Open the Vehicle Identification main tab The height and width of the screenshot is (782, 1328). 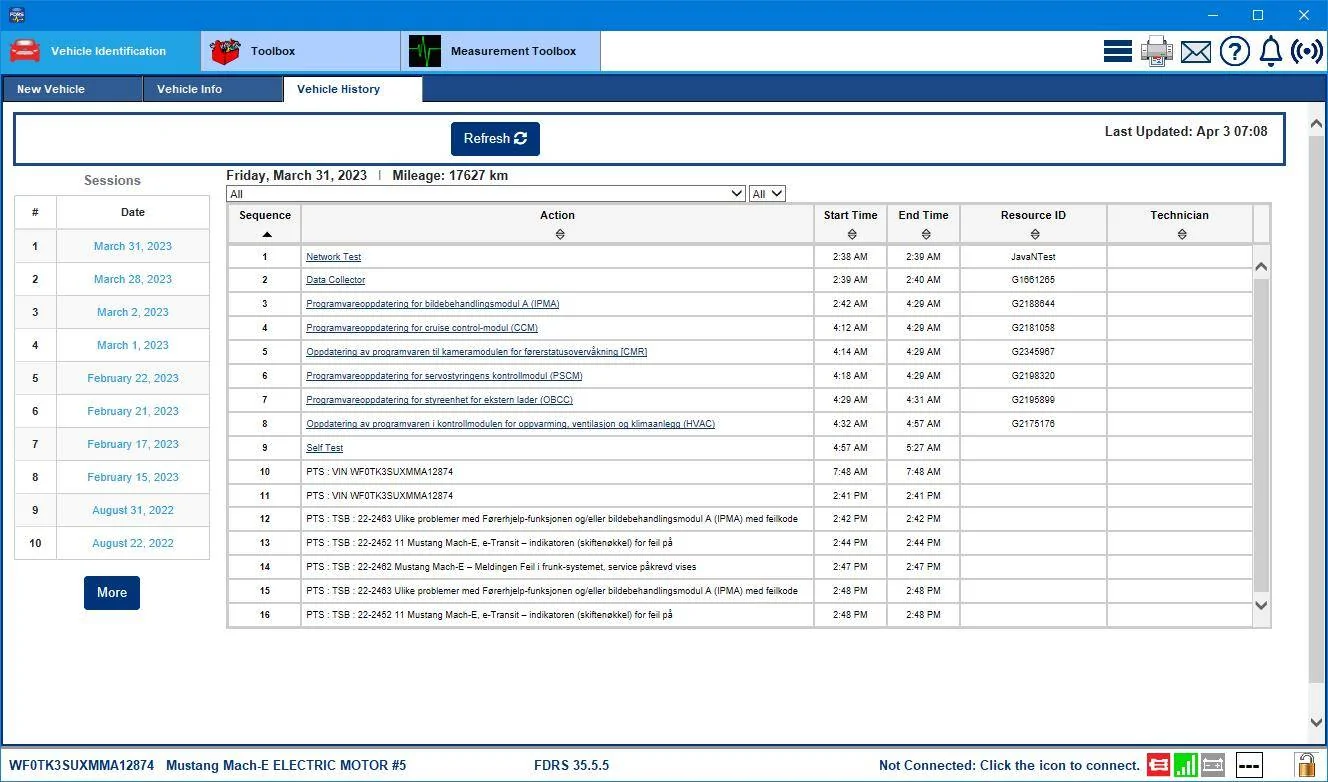[x=100, y=51]
